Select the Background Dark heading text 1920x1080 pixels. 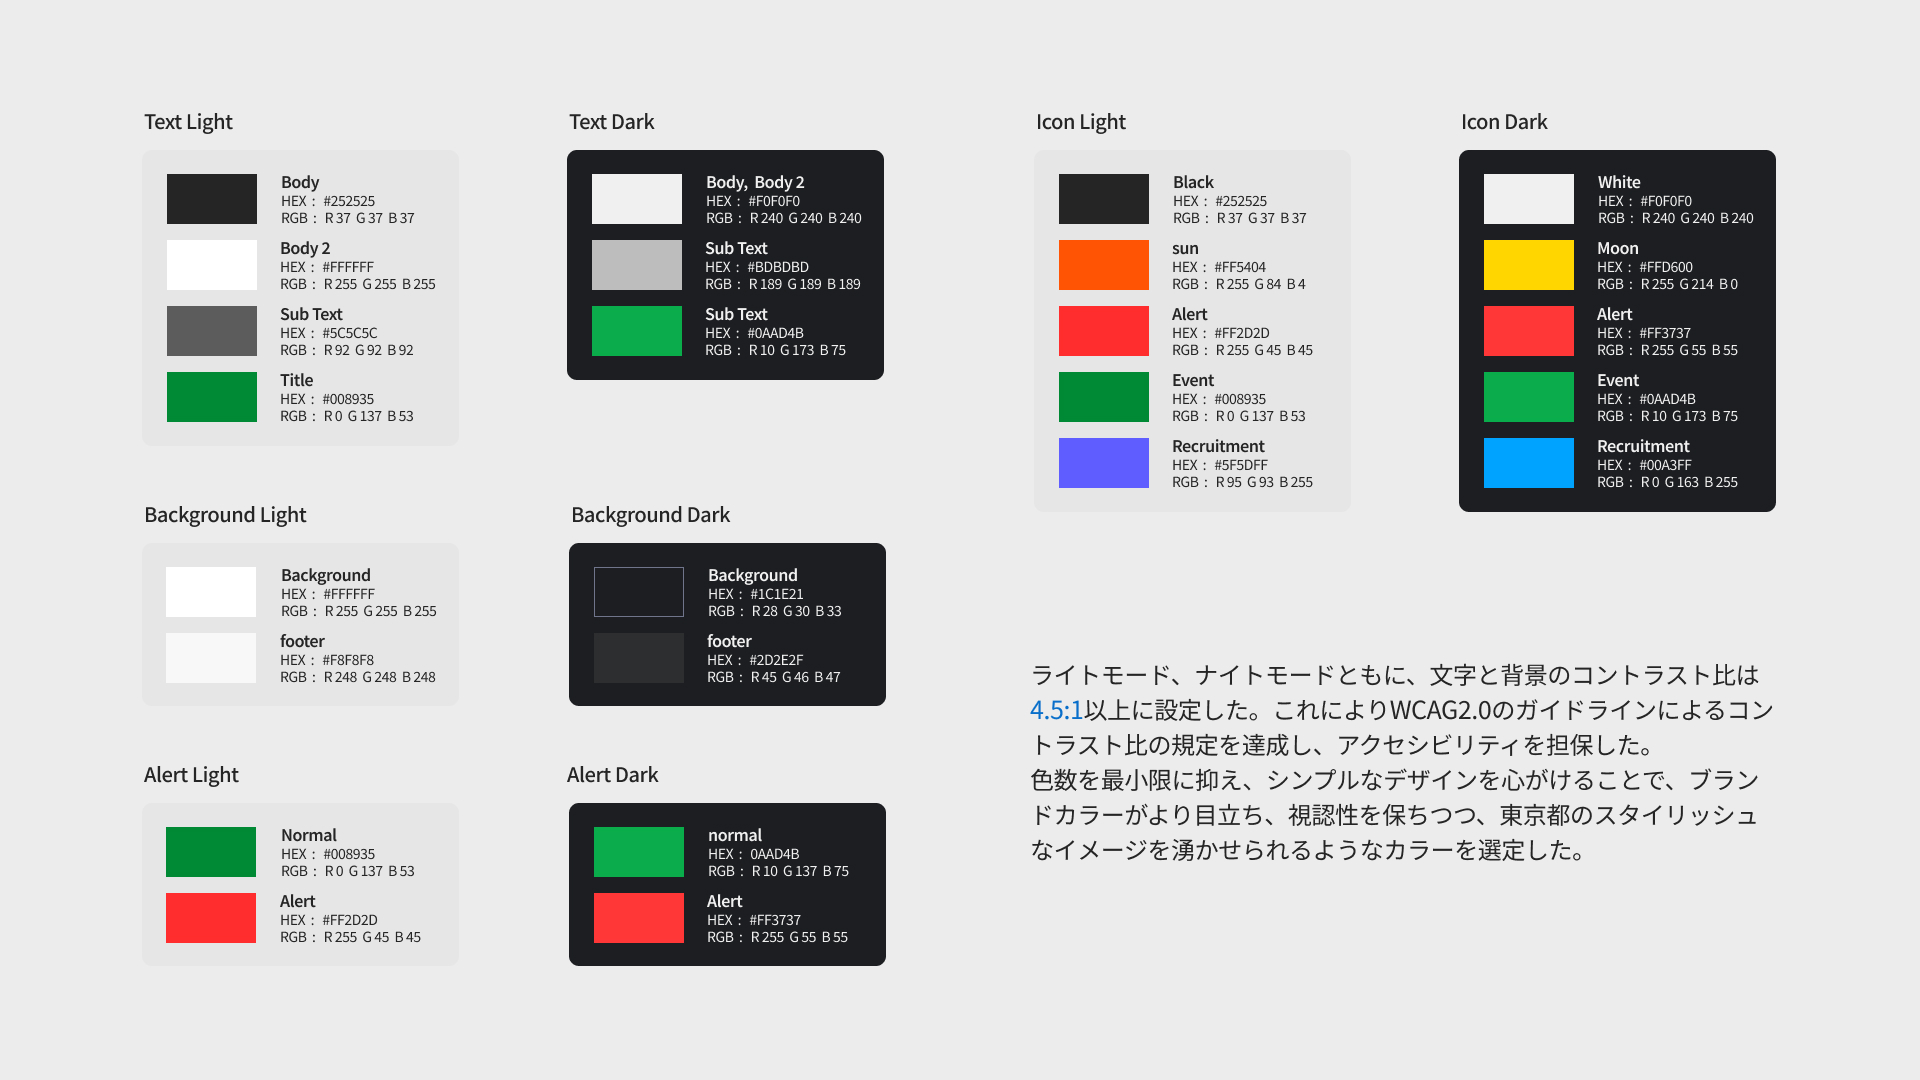(x=650, y=515)
